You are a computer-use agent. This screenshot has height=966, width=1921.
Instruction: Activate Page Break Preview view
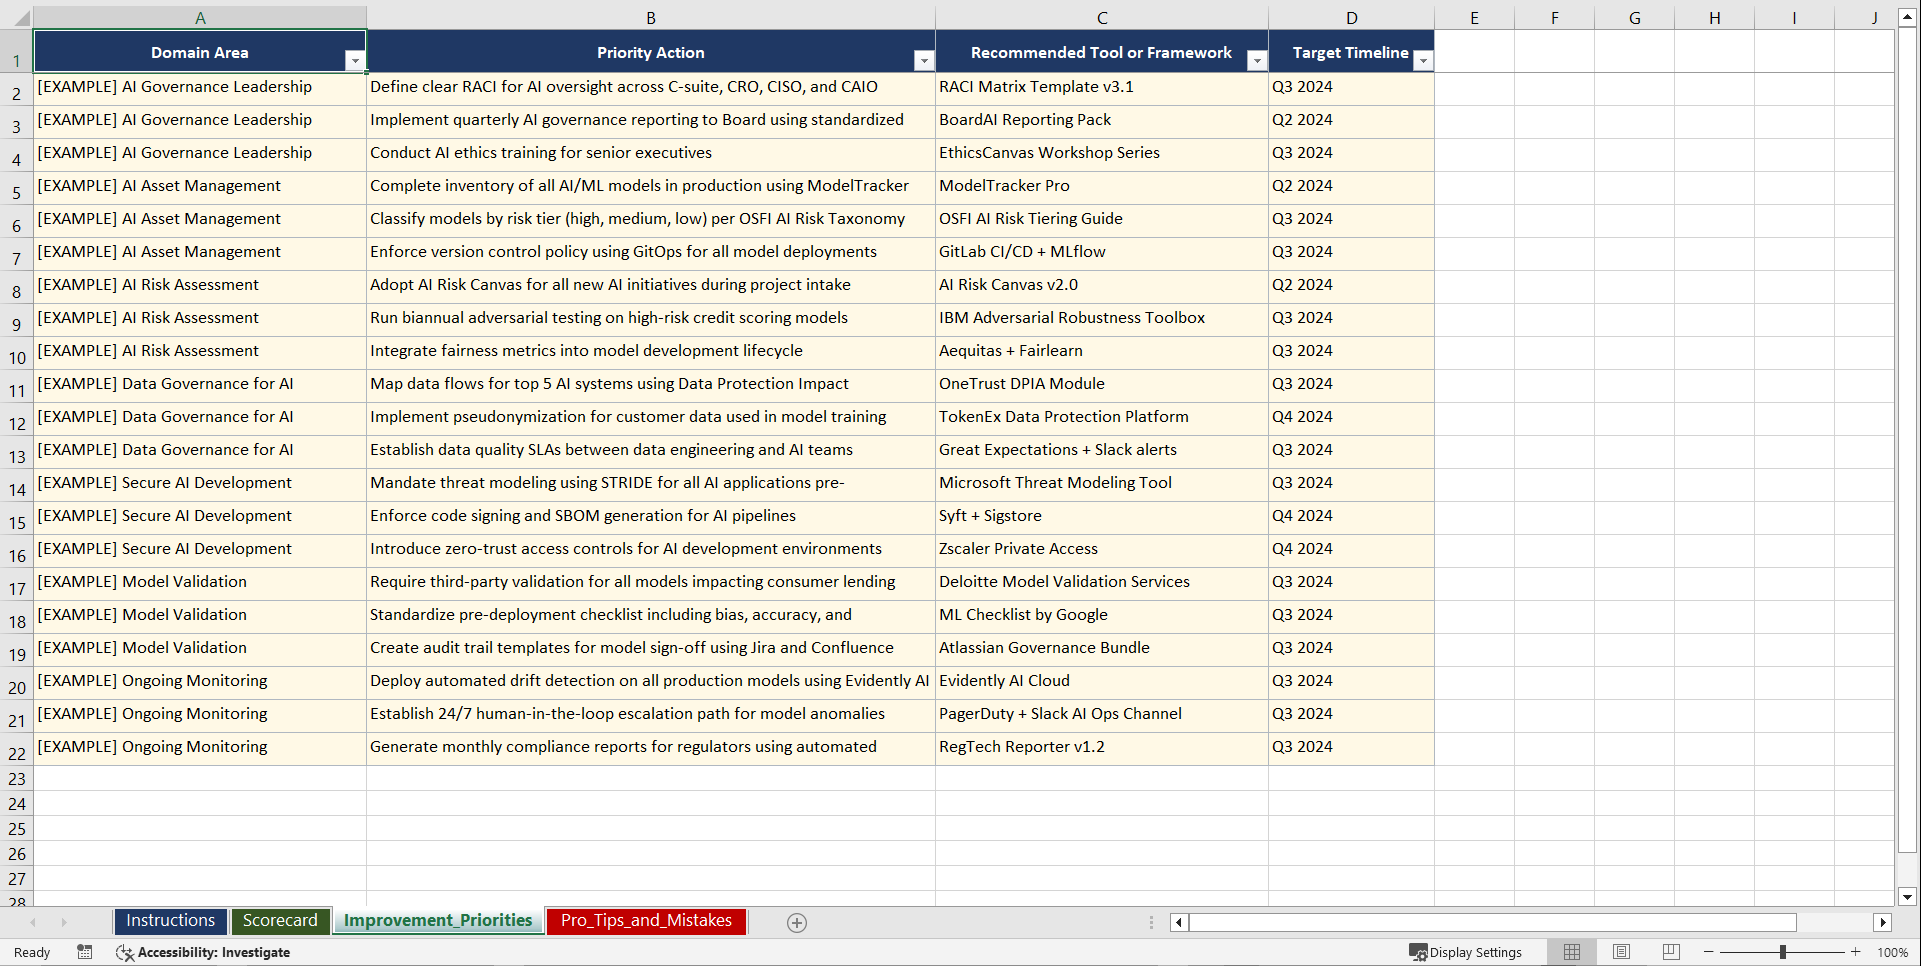(1671, 952)
